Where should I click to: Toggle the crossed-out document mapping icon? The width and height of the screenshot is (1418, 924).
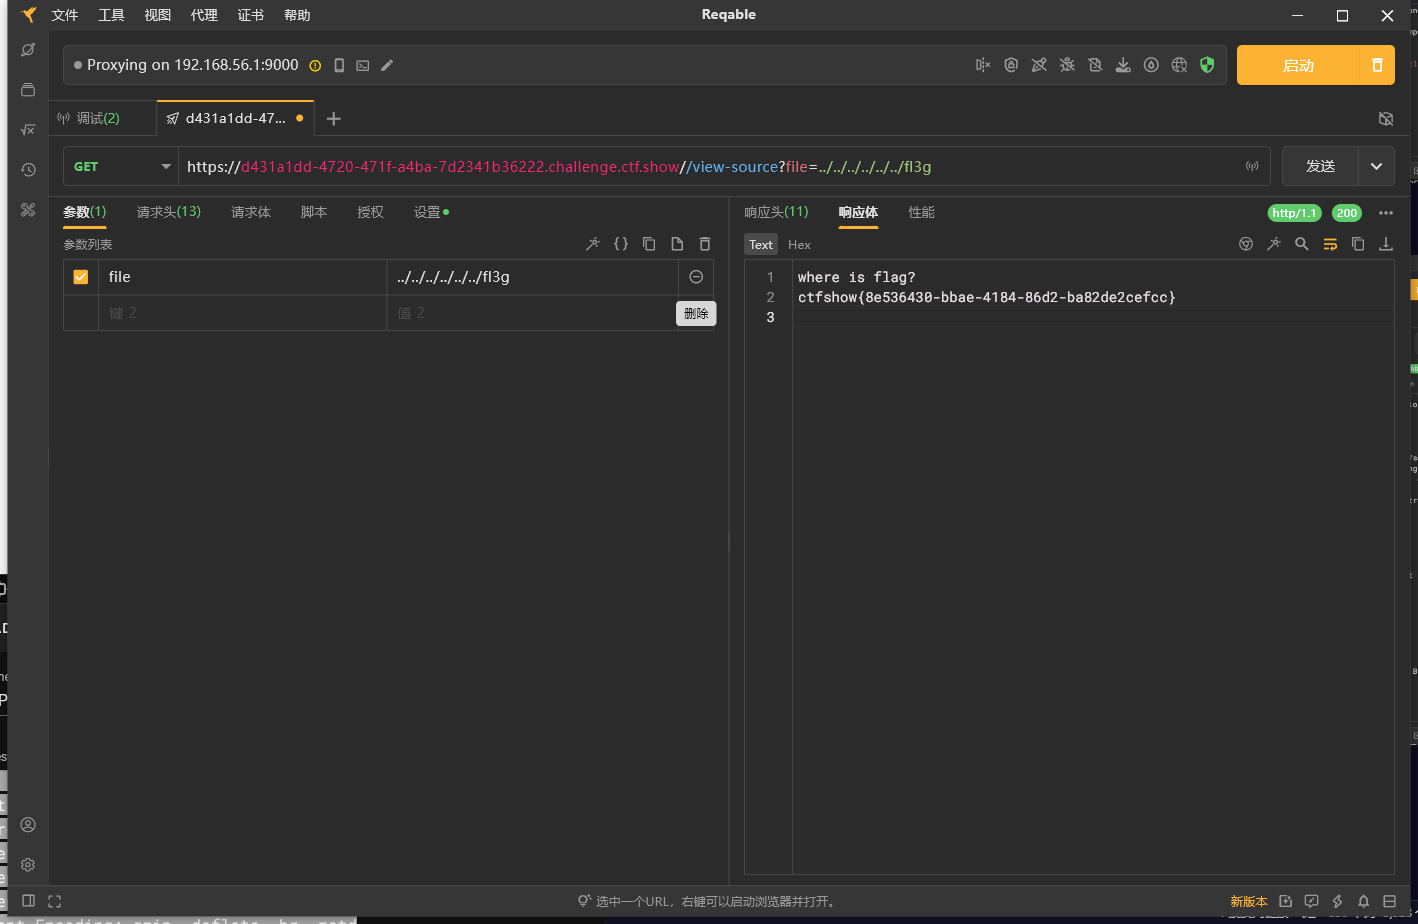pyautogui.click(x=1095, y=65)
